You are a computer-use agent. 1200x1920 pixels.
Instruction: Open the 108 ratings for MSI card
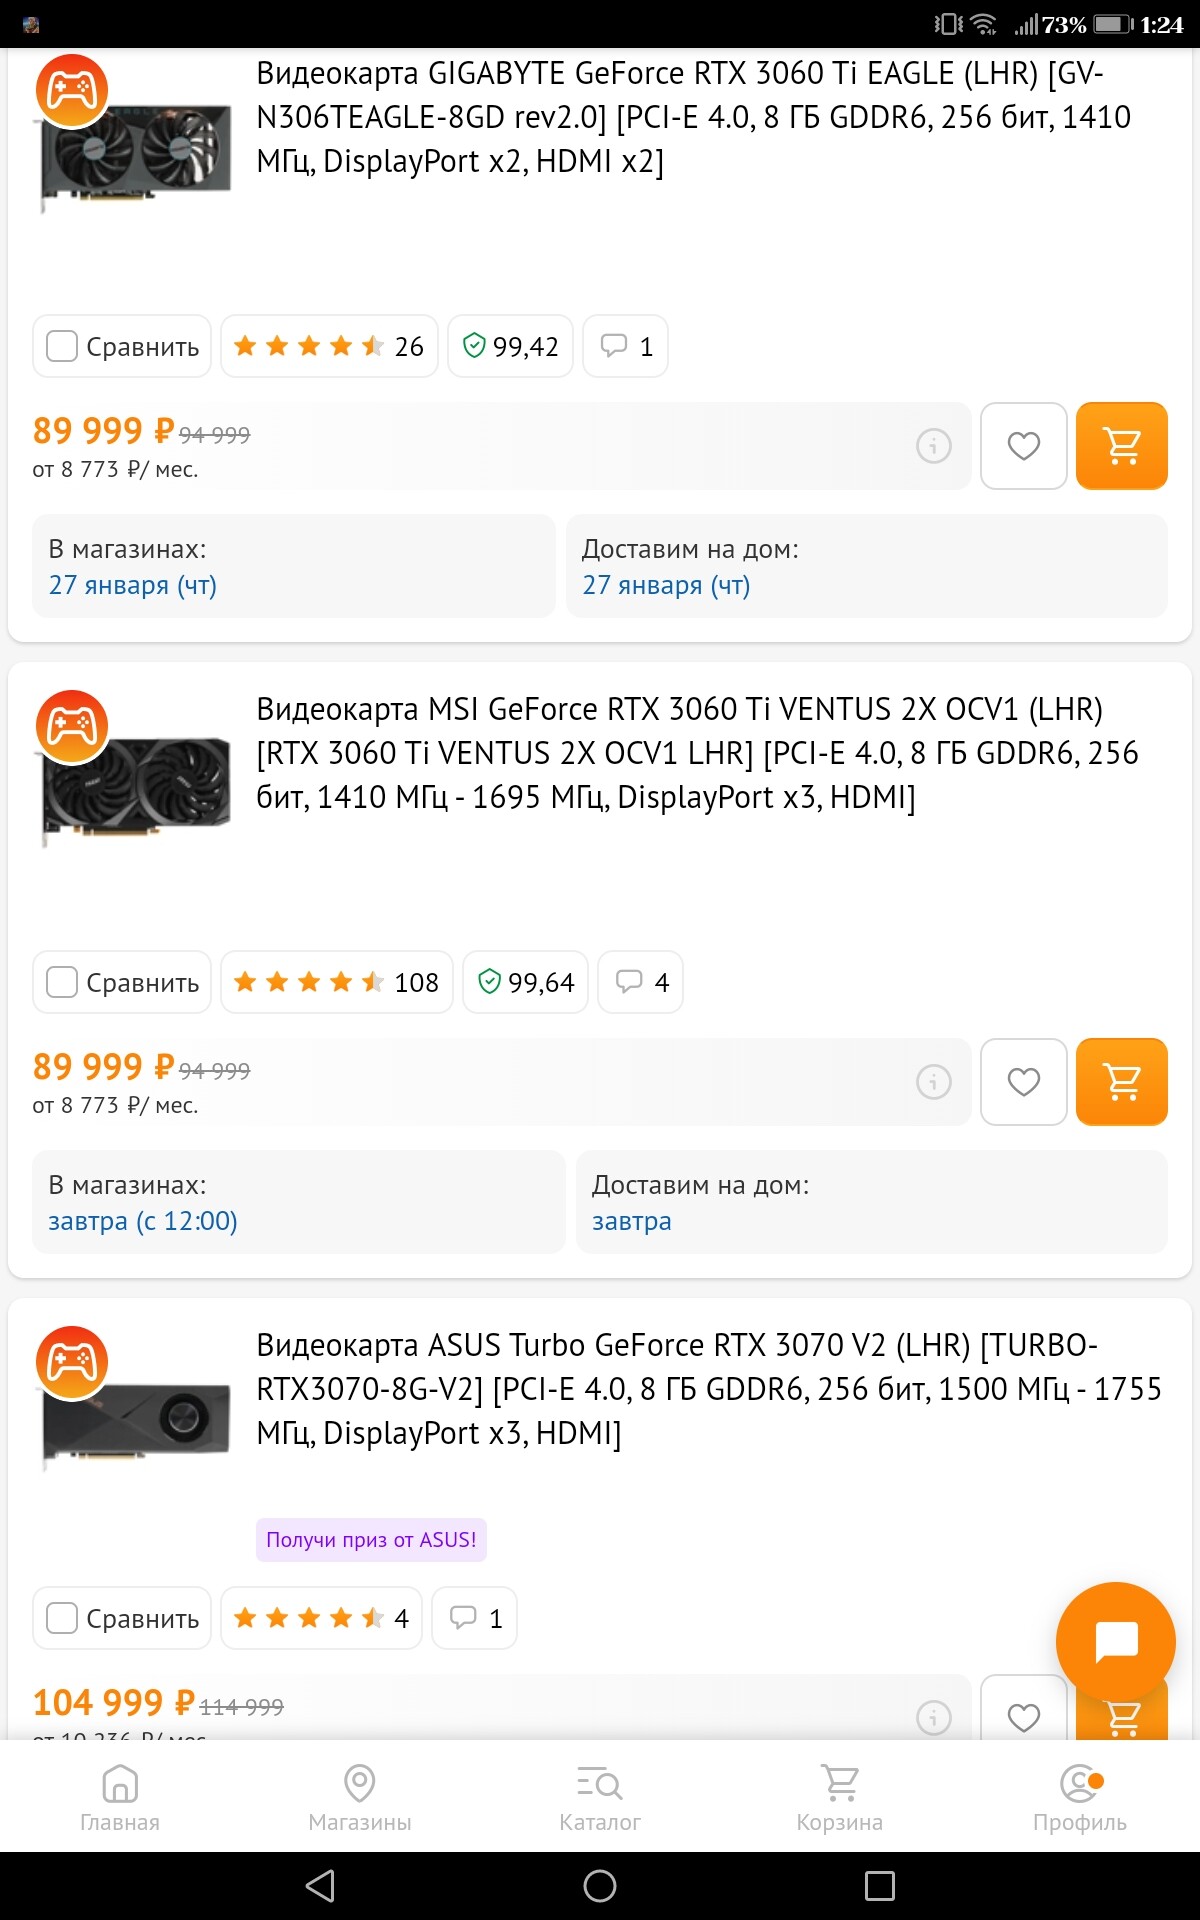pyautogui.click(x=337, y=983)
